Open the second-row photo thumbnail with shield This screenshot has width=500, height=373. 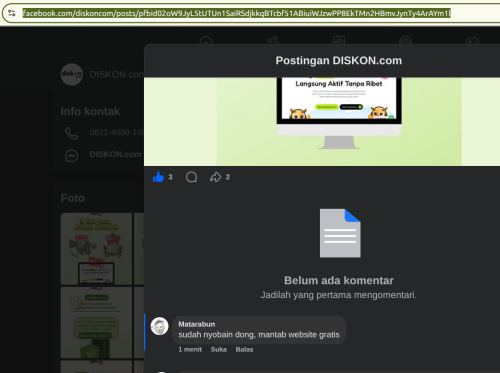(x=96, y=322)
